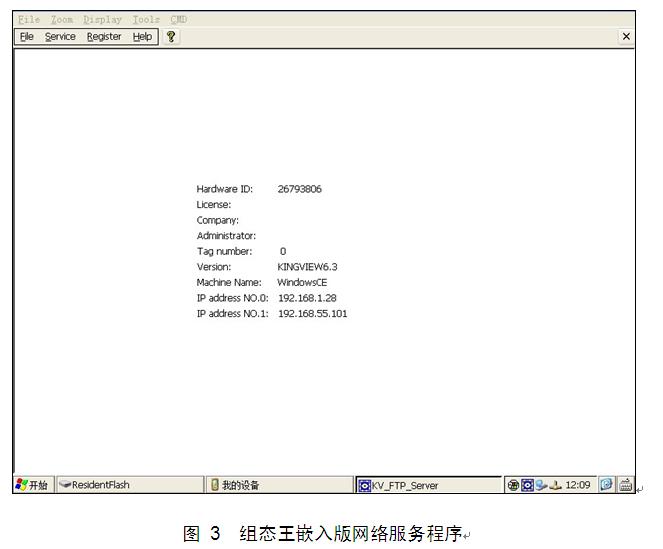
Task: Click the first system tray icon
Action: pos(513,485)
